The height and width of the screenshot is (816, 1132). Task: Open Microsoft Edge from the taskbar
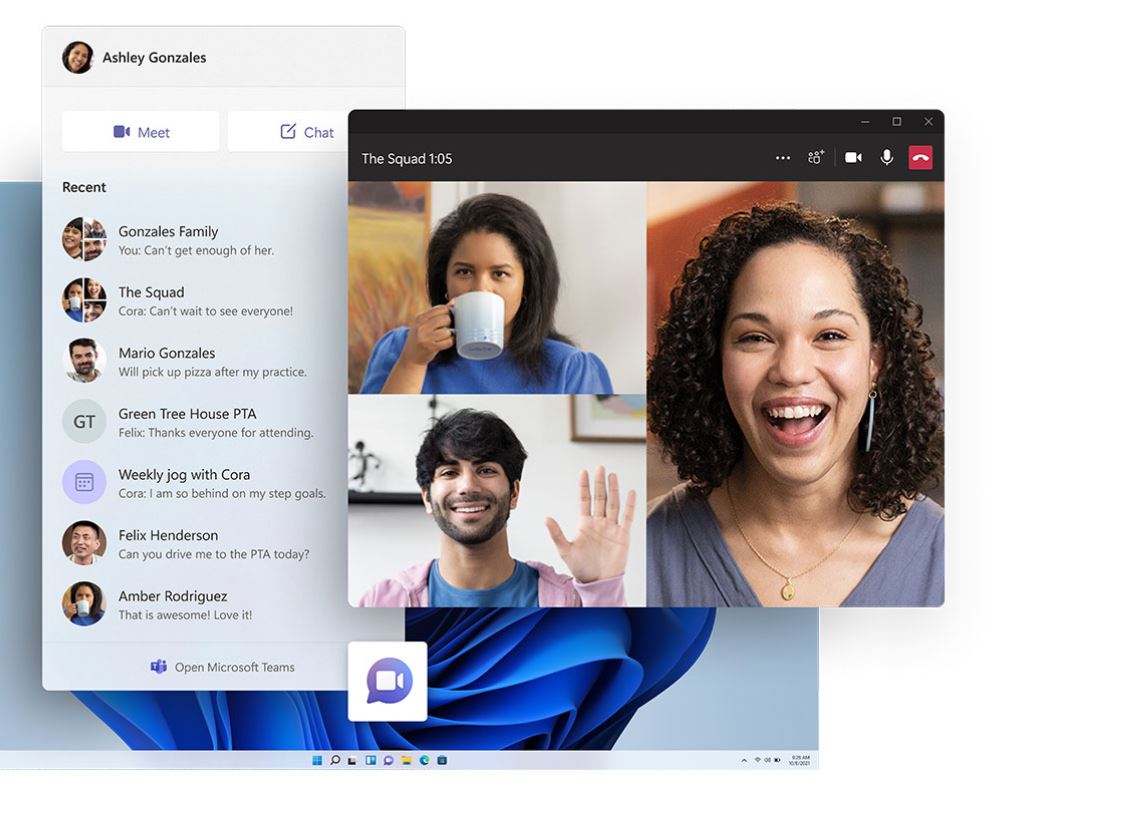tap(422, 759)
